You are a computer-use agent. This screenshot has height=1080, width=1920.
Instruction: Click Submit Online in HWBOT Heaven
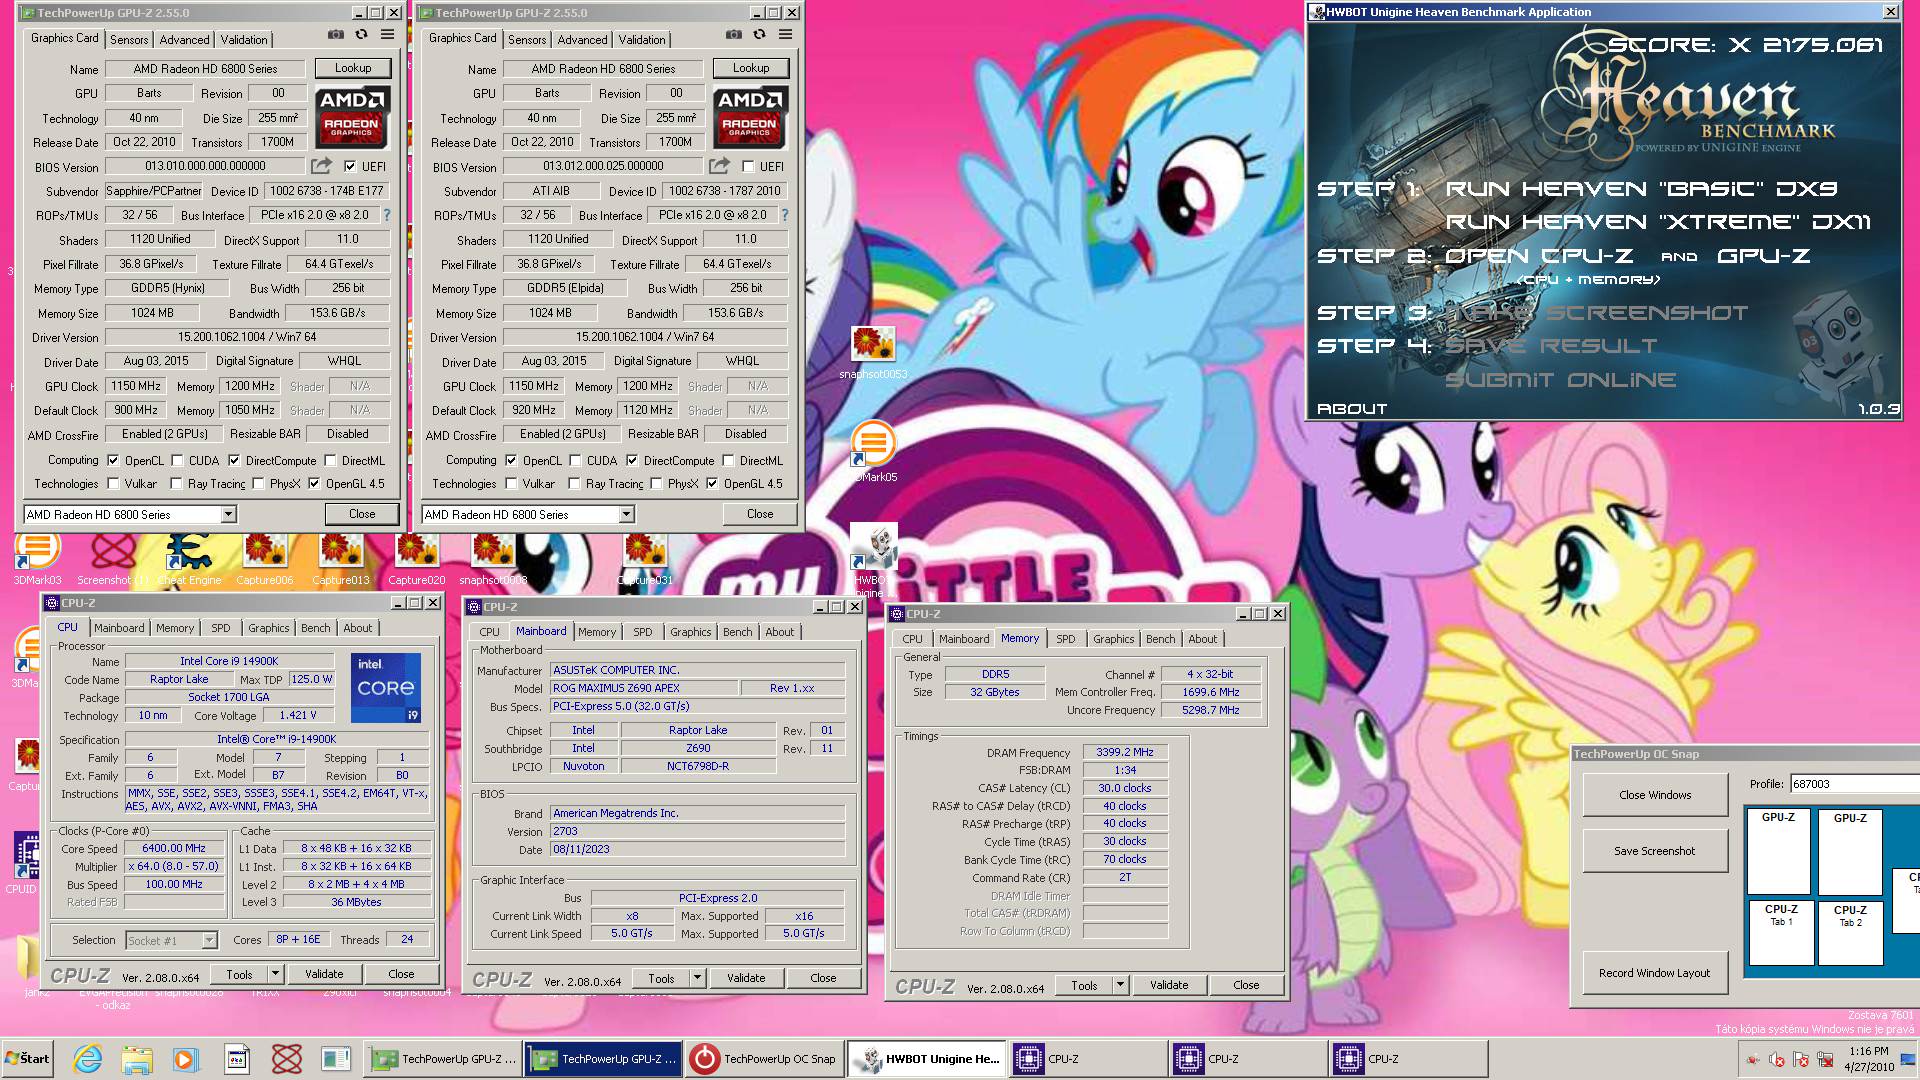click(1560, 380)
